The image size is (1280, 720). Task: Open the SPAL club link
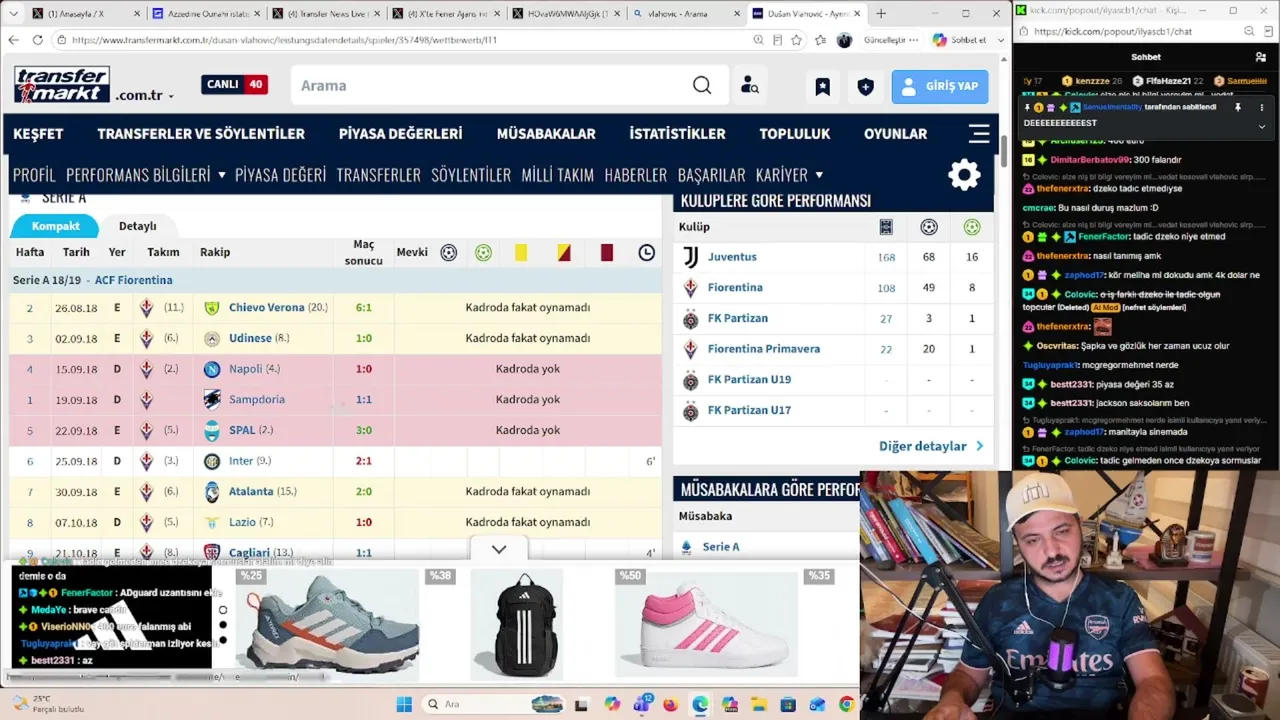242,430
